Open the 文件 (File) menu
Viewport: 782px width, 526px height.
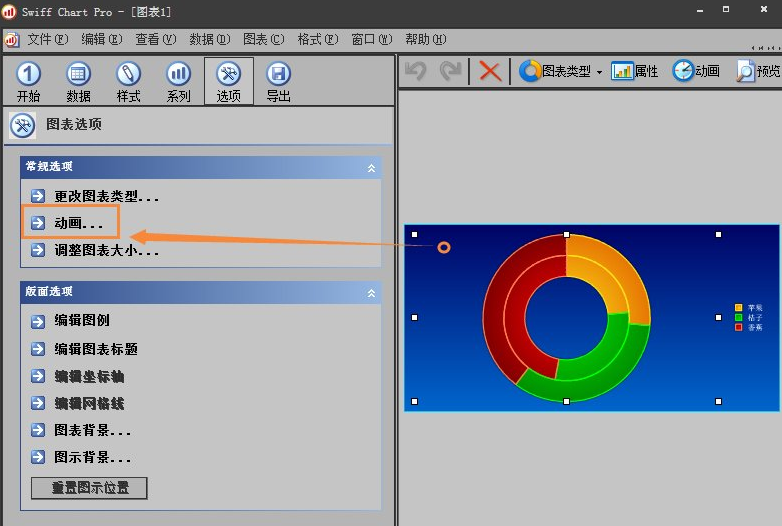point(47,39)
